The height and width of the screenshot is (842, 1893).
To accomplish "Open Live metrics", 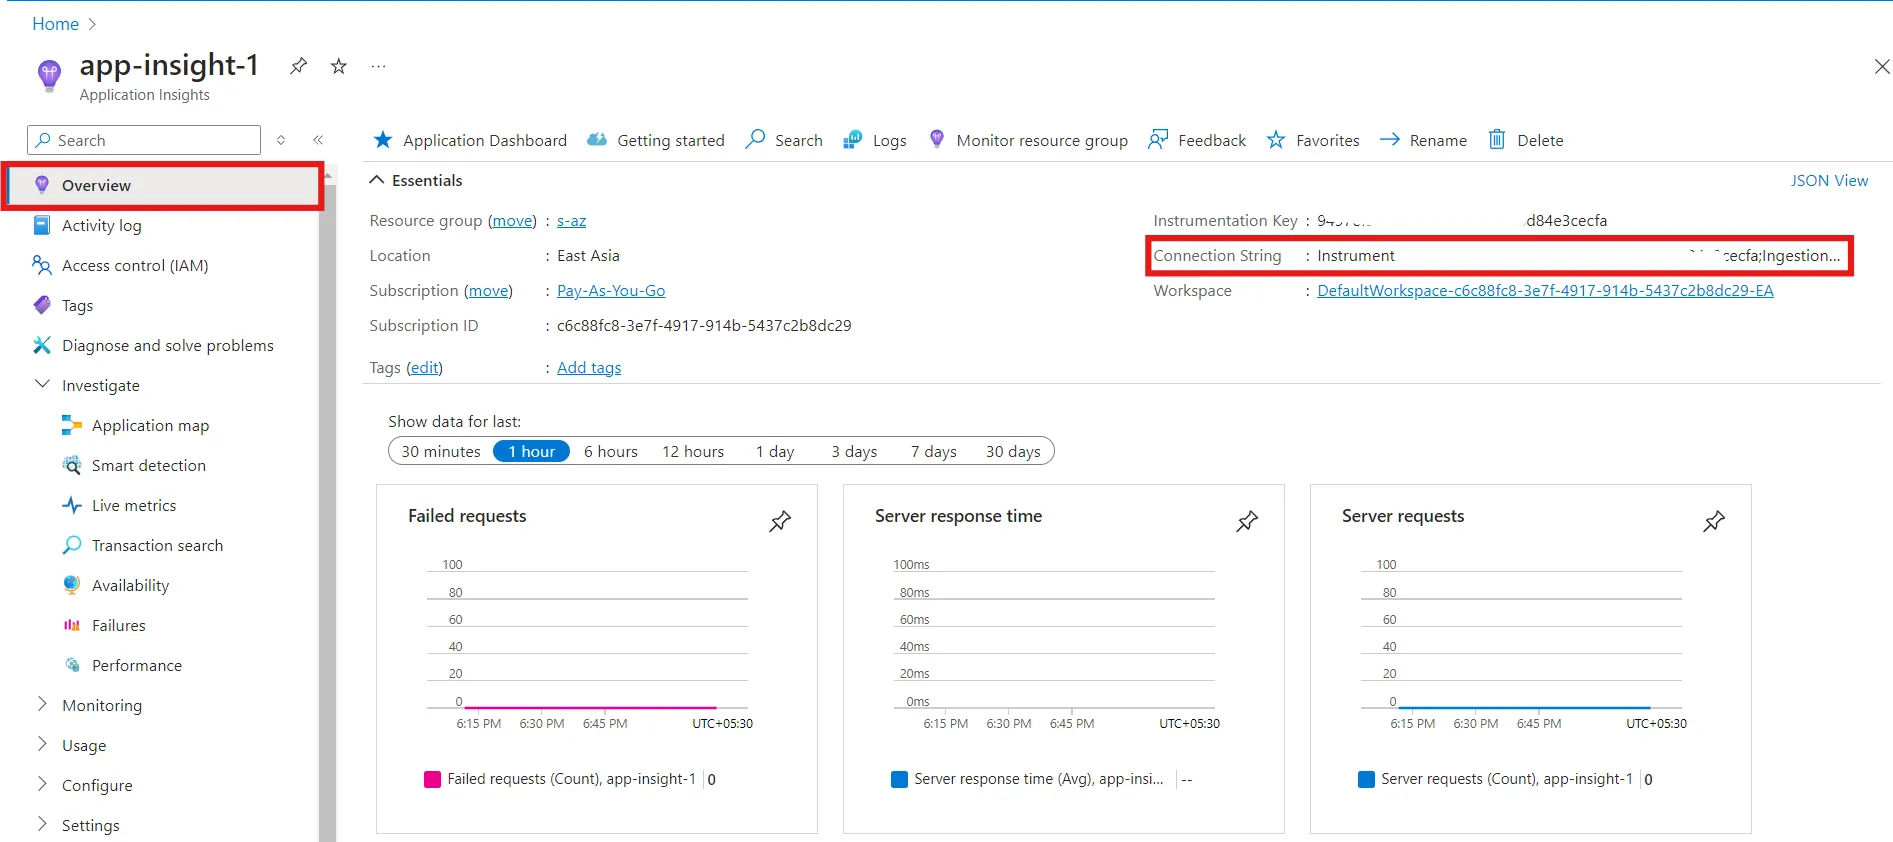I will coord(134,506).
